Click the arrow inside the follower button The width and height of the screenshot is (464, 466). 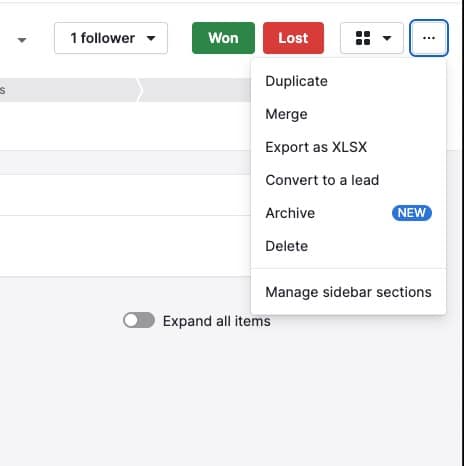[151, 38]
